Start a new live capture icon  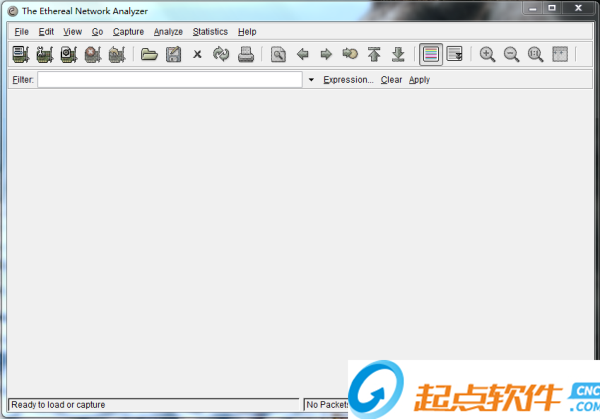tap(69, 54)
